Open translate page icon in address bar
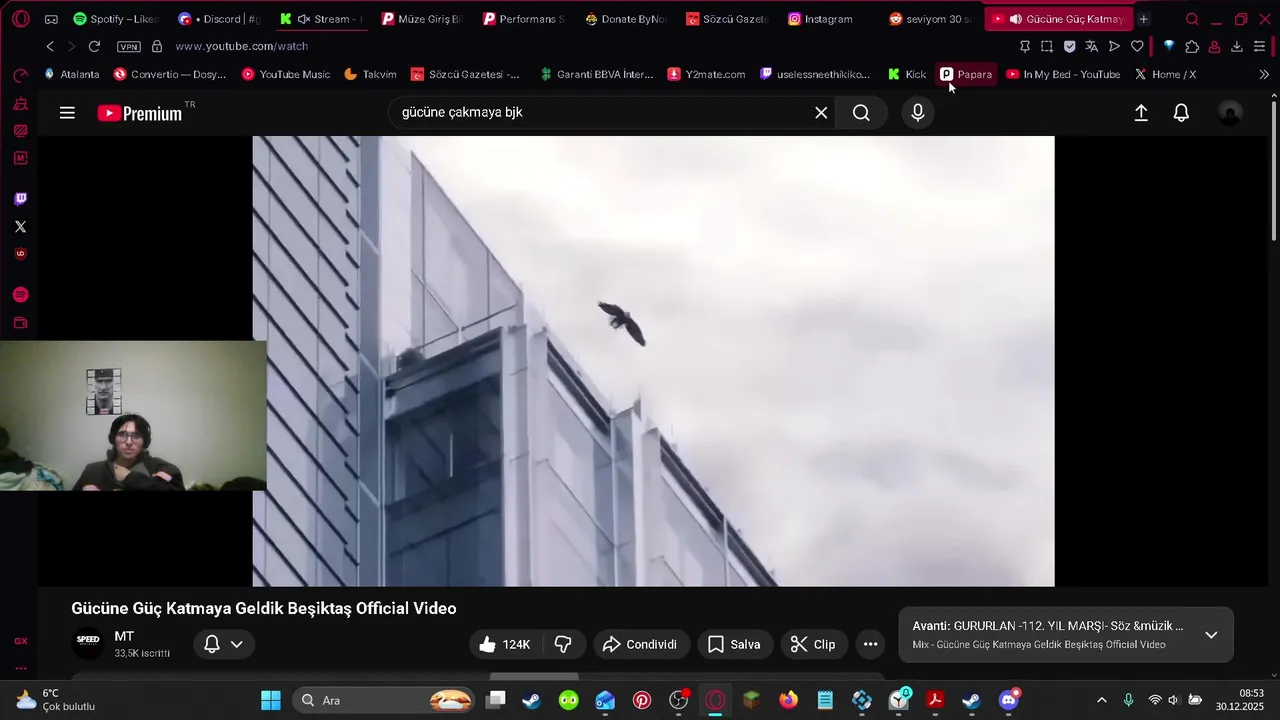Image resolution: width=1280 pixels, height=720 pixels. tap(1092, 46)
